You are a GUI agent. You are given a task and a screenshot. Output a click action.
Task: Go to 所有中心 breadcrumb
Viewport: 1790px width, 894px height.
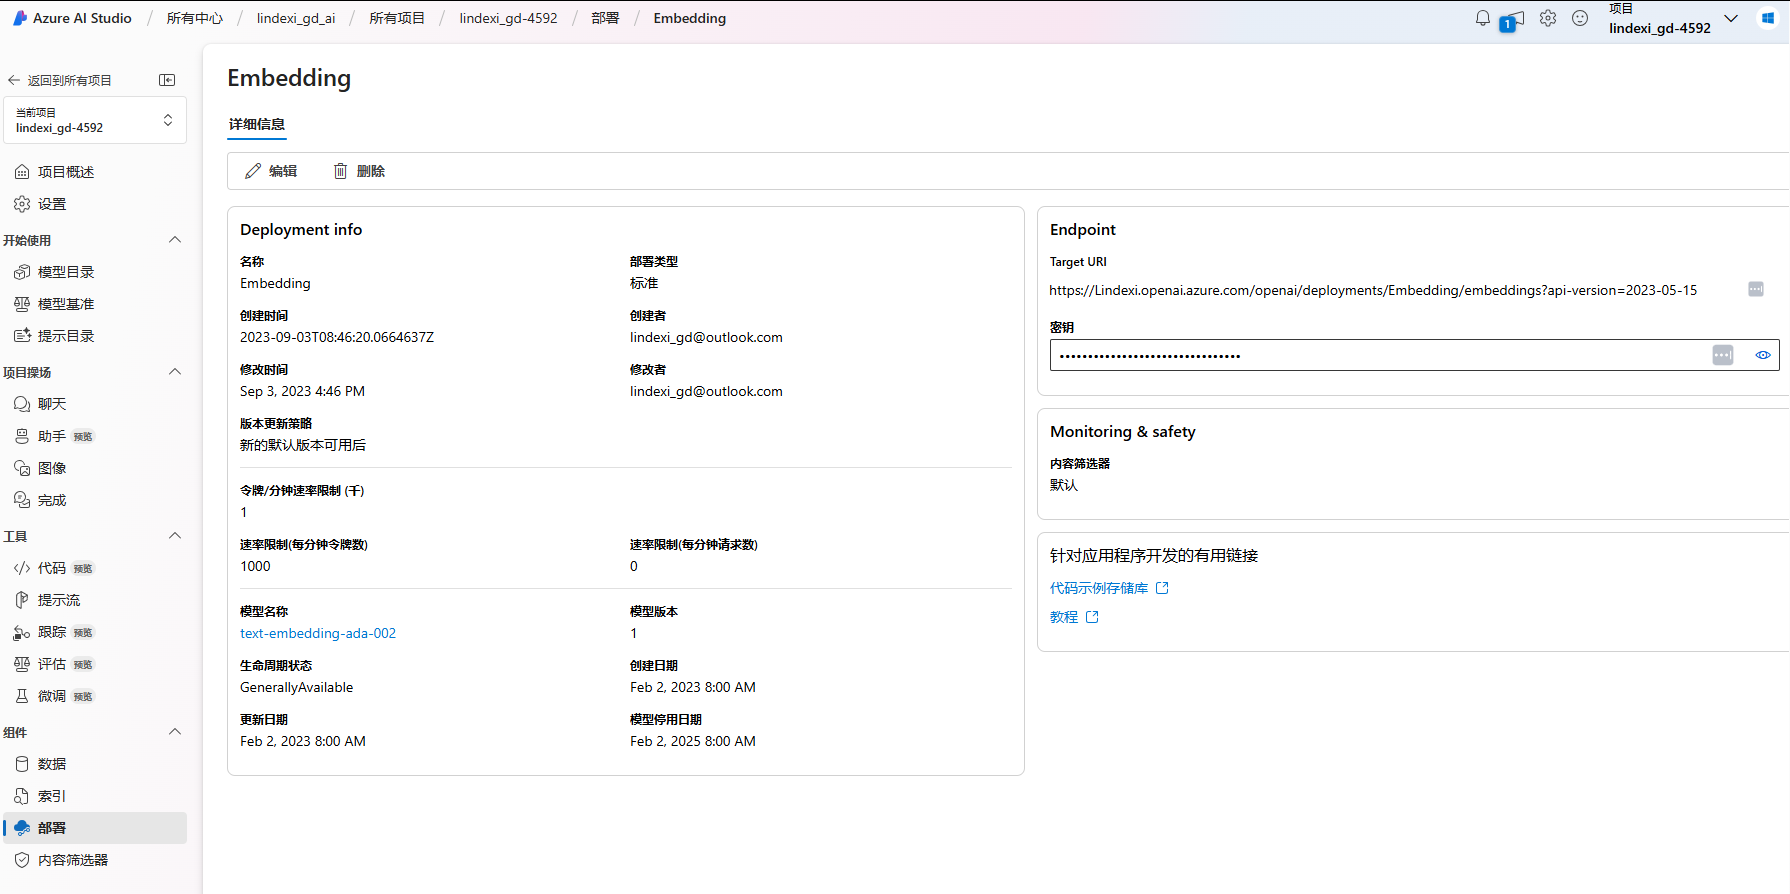(x=194, y=18)
